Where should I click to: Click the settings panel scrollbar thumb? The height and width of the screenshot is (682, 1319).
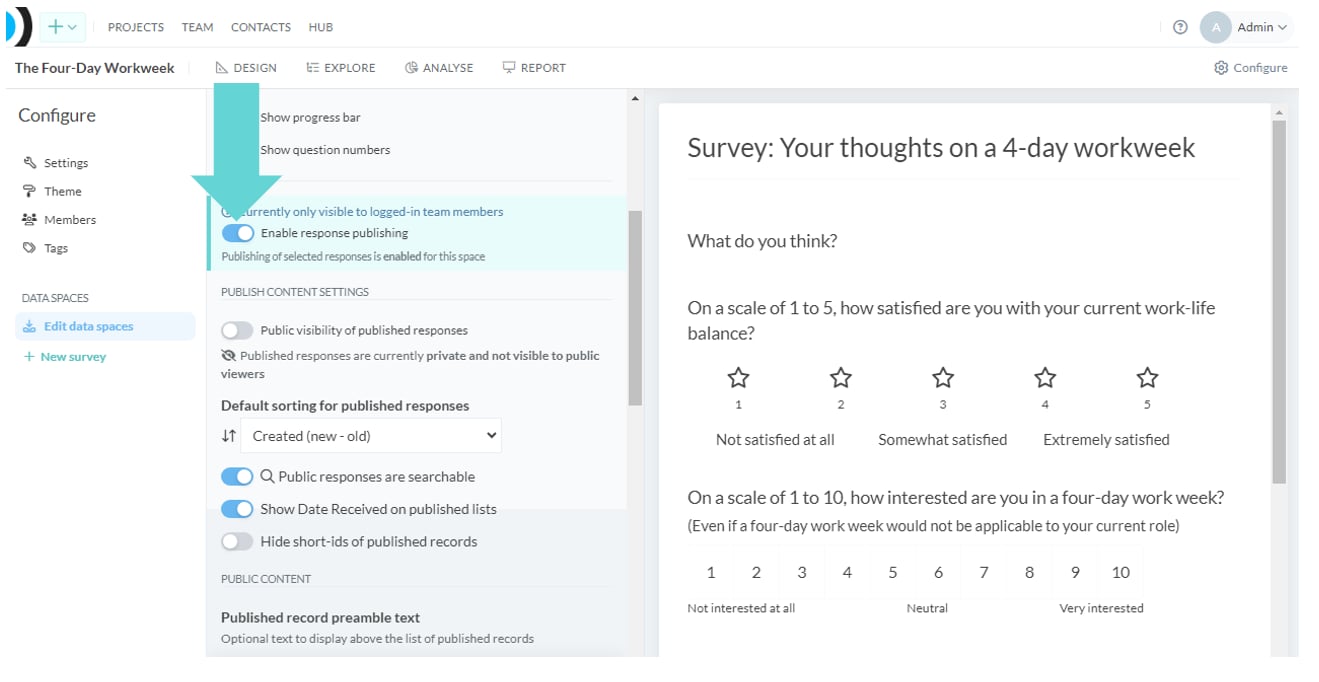pyautogui.click(x=635, y=308)
